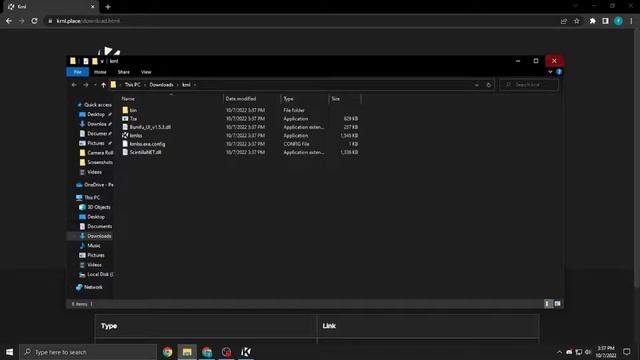Bookmark this page with star icon

577,21
